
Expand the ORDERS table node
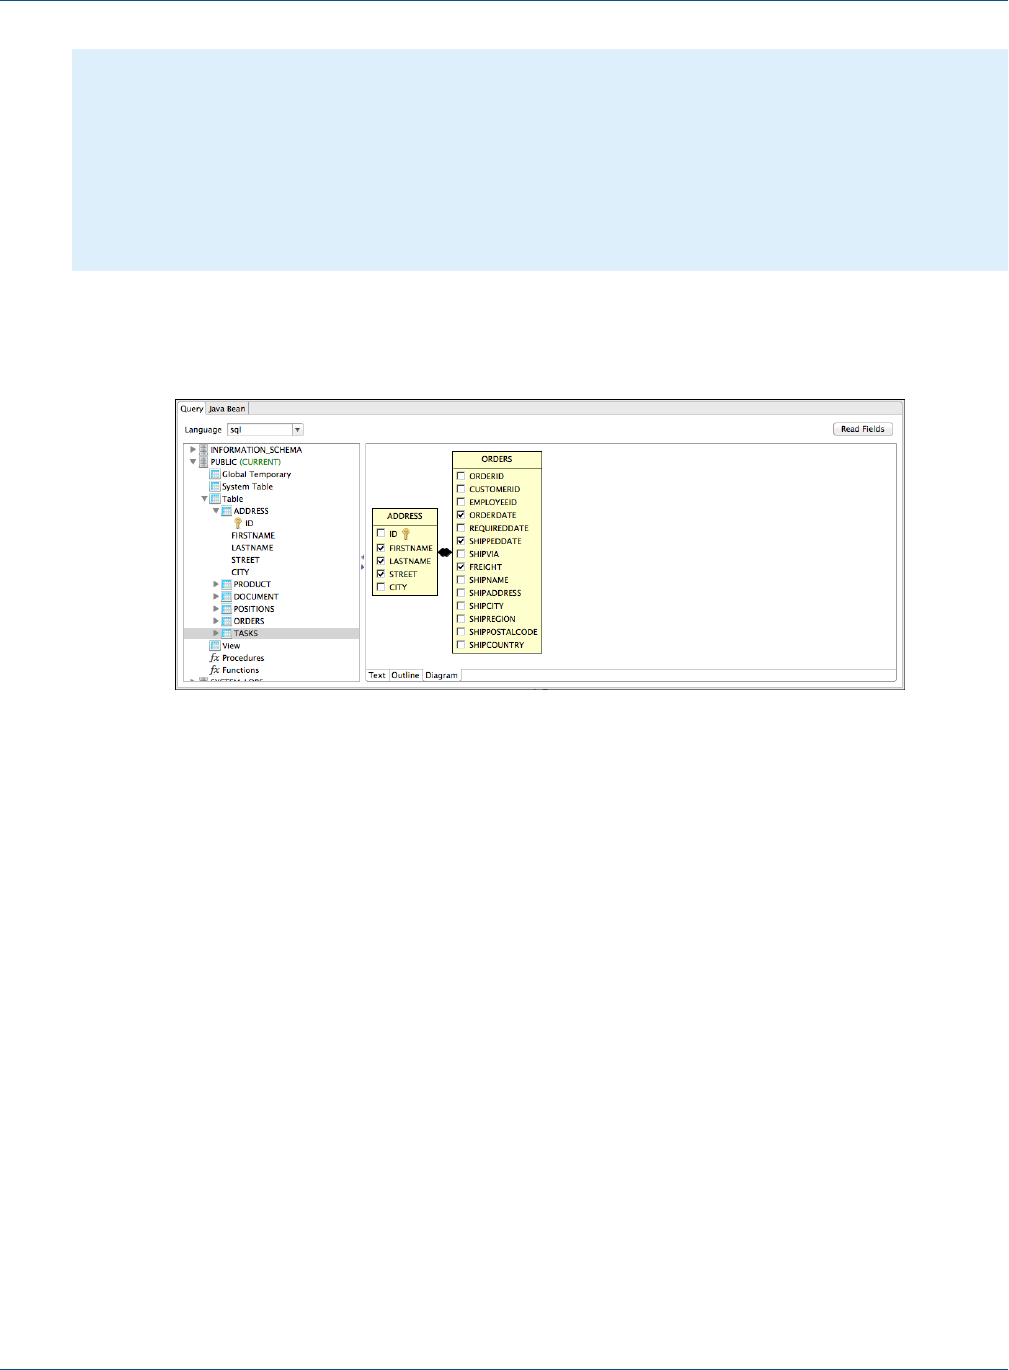(x=216, y=621)
